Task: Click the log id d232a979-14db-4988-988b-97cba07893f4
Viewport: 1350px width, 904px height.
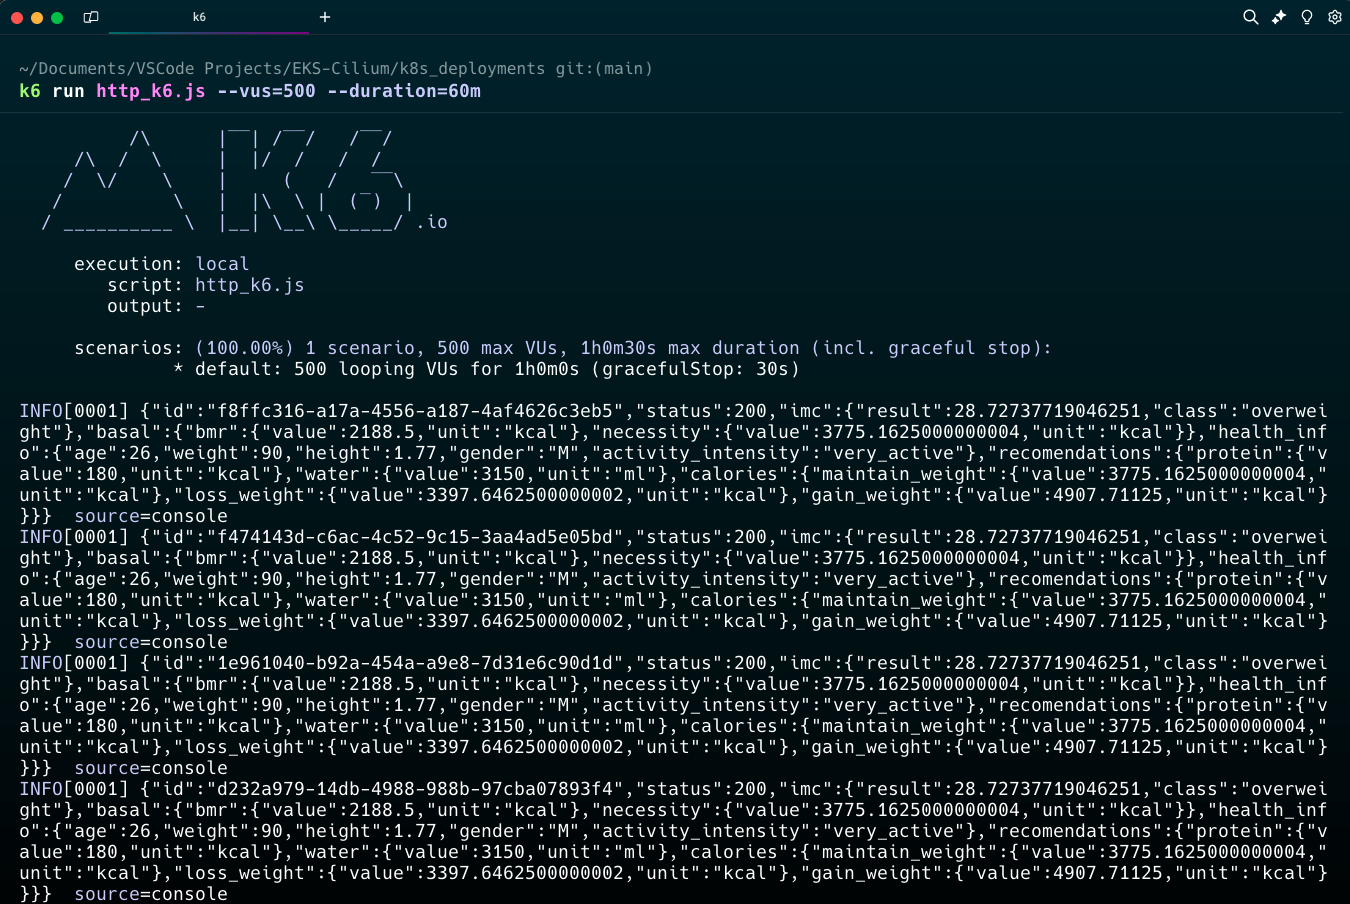Action: pyautogui.click(x=415, y=789)
